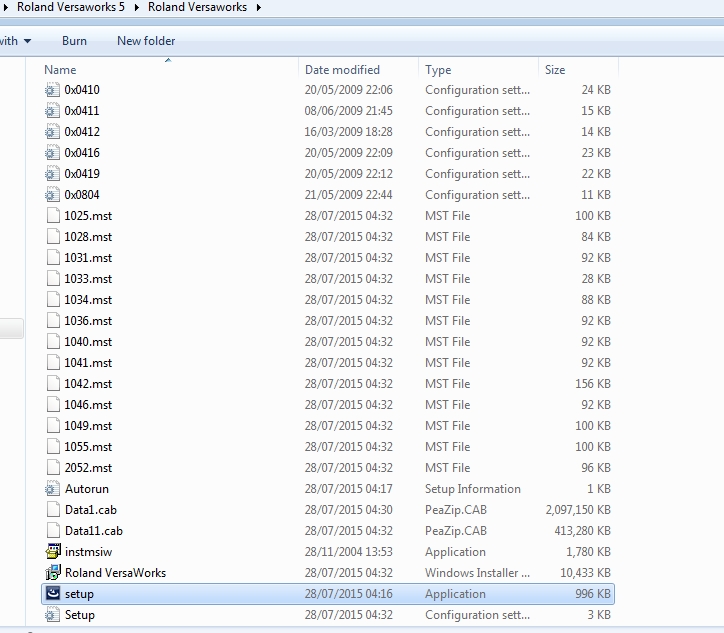The image size is (724, 633).
Task: Select the 0x0410 configuration file icon
Action: (x=53, y=90)
